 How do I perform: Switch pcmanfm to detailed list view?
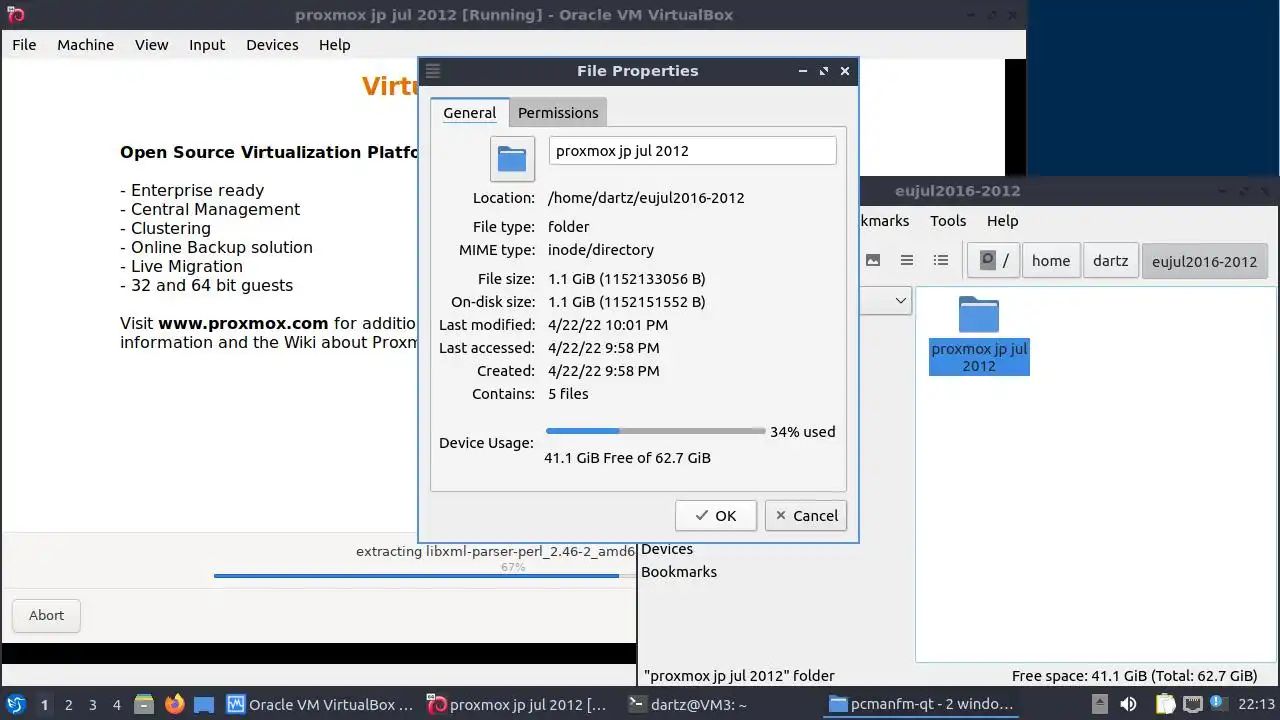click(x=941, y=260)
